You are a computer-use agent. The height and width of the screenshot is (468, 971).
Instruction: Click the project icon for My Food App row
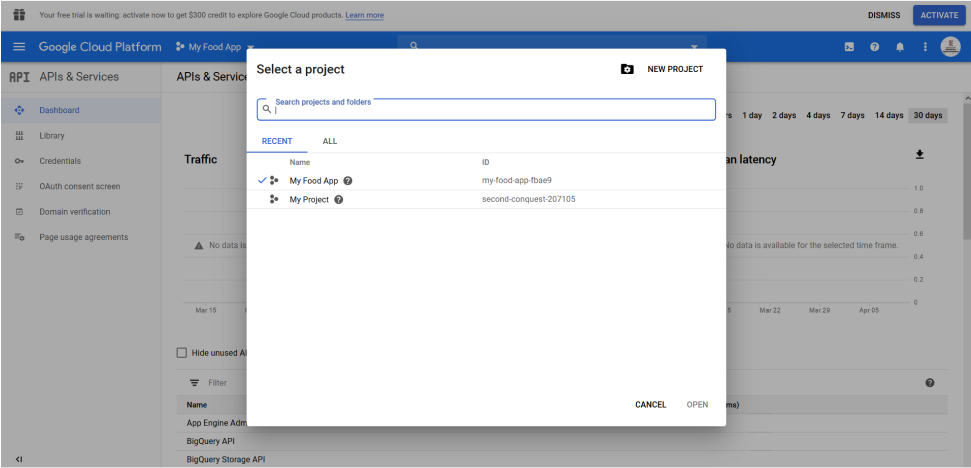[274, 181]
